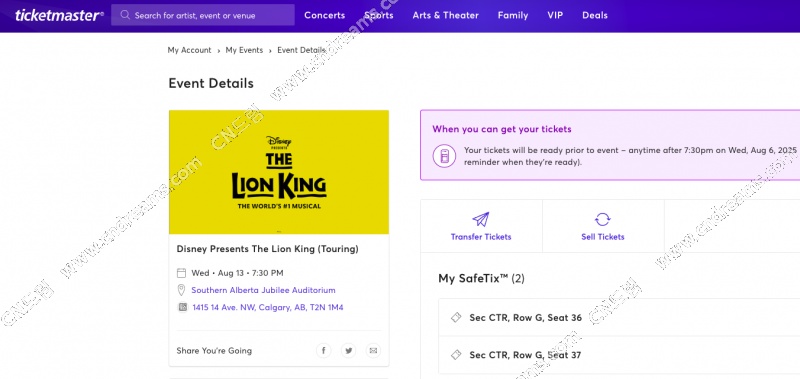Click into the artist, event or venue search field

(203, 15)
